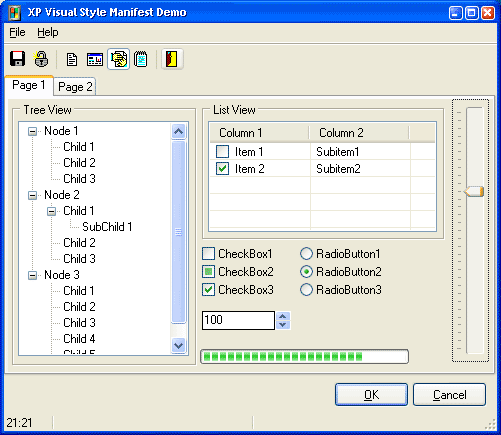The width and height of the screenshot is (501, 435).
Task: Click the application icon in title bar
Action: click(15, 13)
